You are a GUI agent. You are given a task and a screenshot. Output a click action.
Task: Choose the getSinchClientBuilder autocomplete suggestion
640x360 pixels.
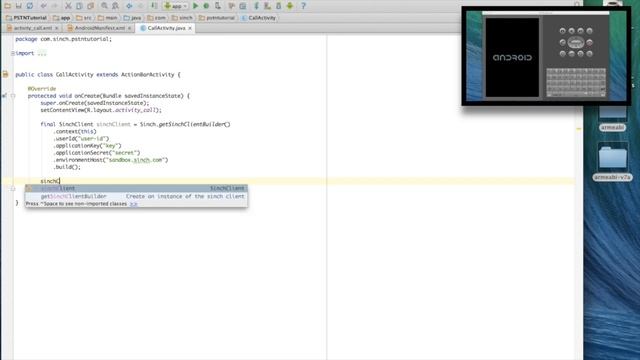click(x=136, y=196)
